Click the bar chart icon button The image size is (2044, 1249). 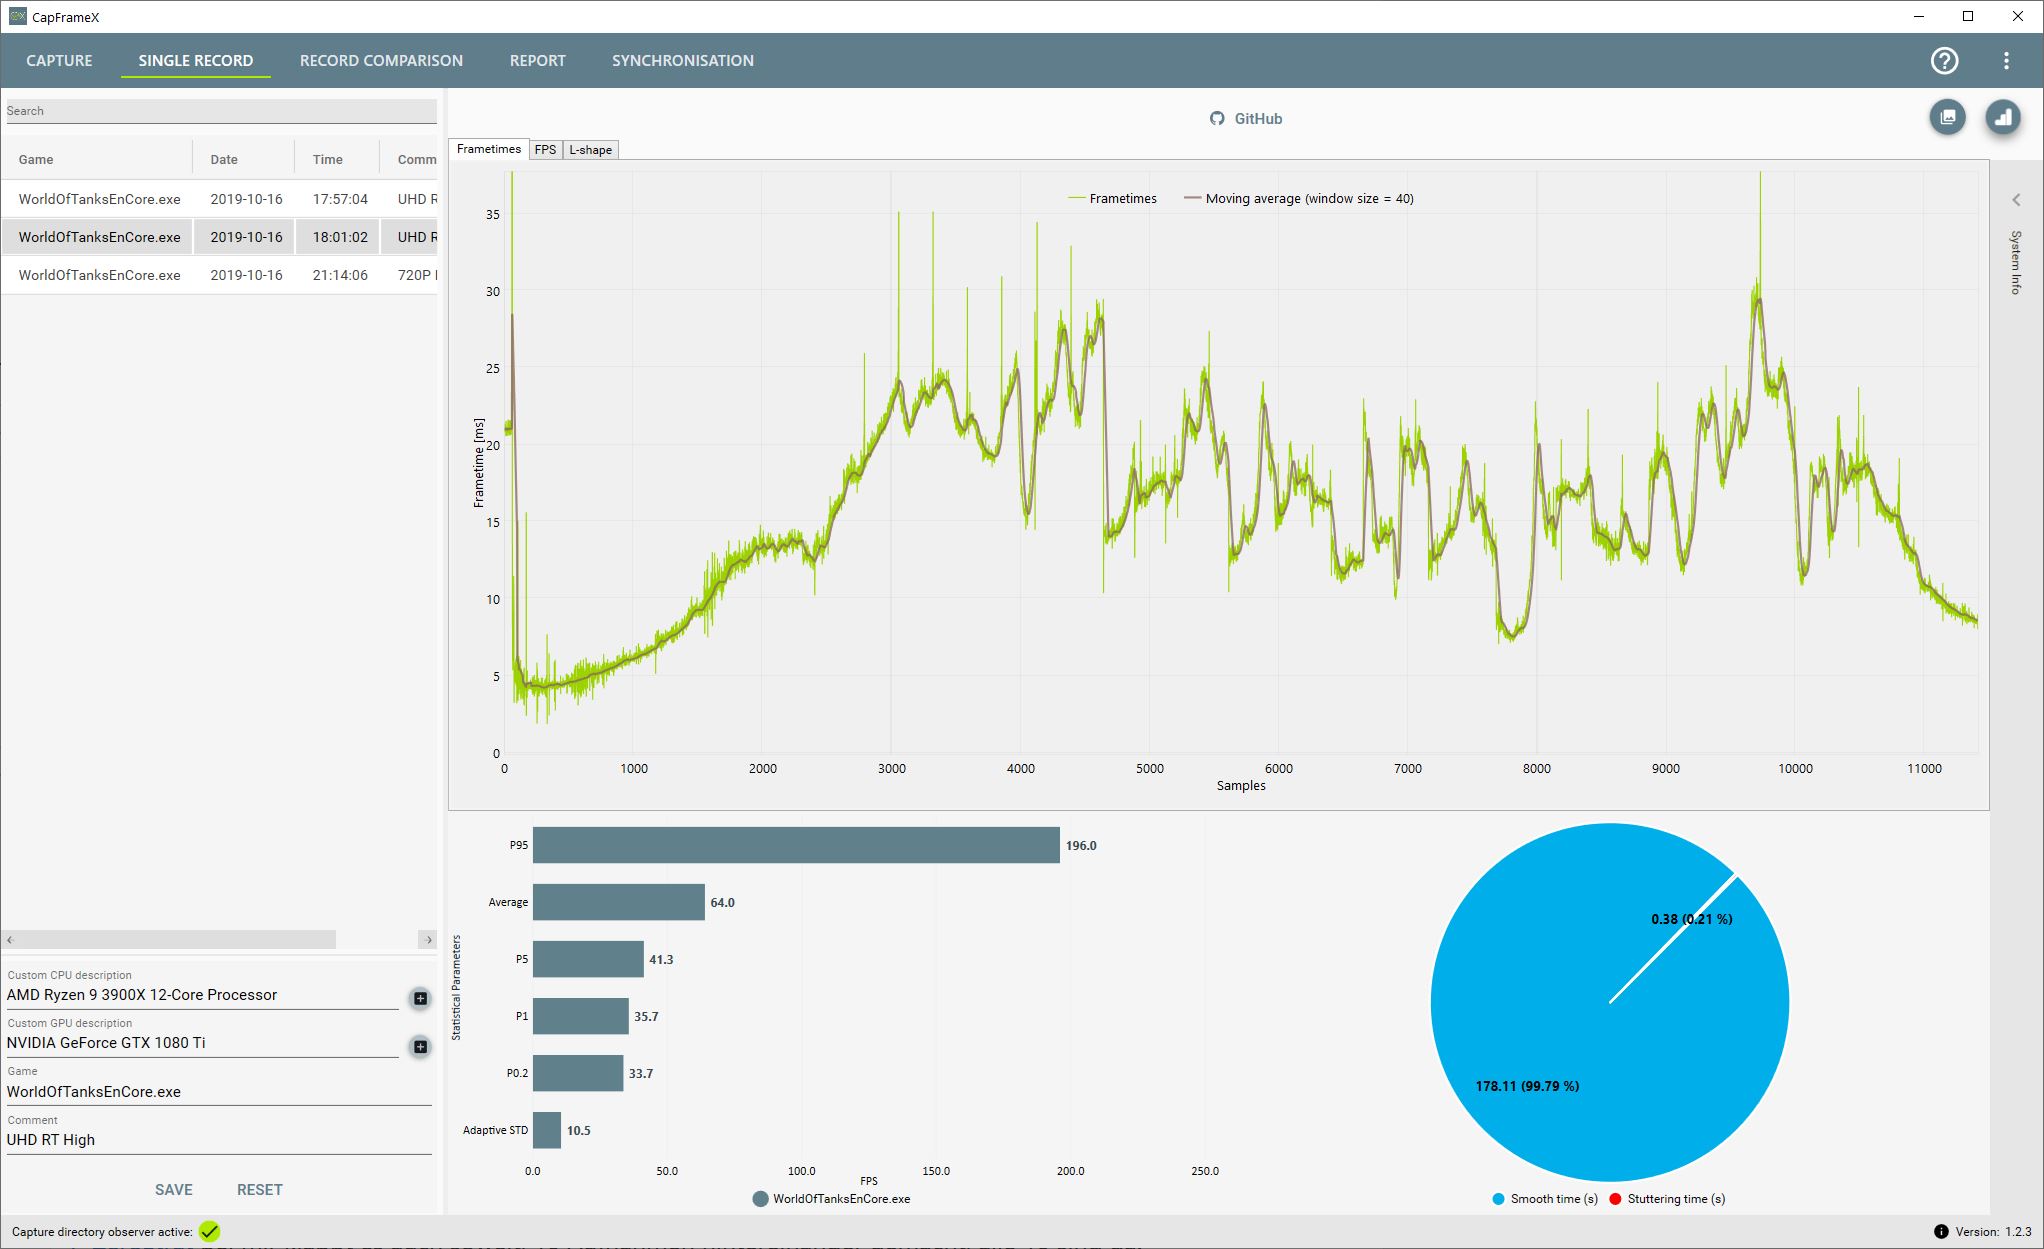point(2002,118)
